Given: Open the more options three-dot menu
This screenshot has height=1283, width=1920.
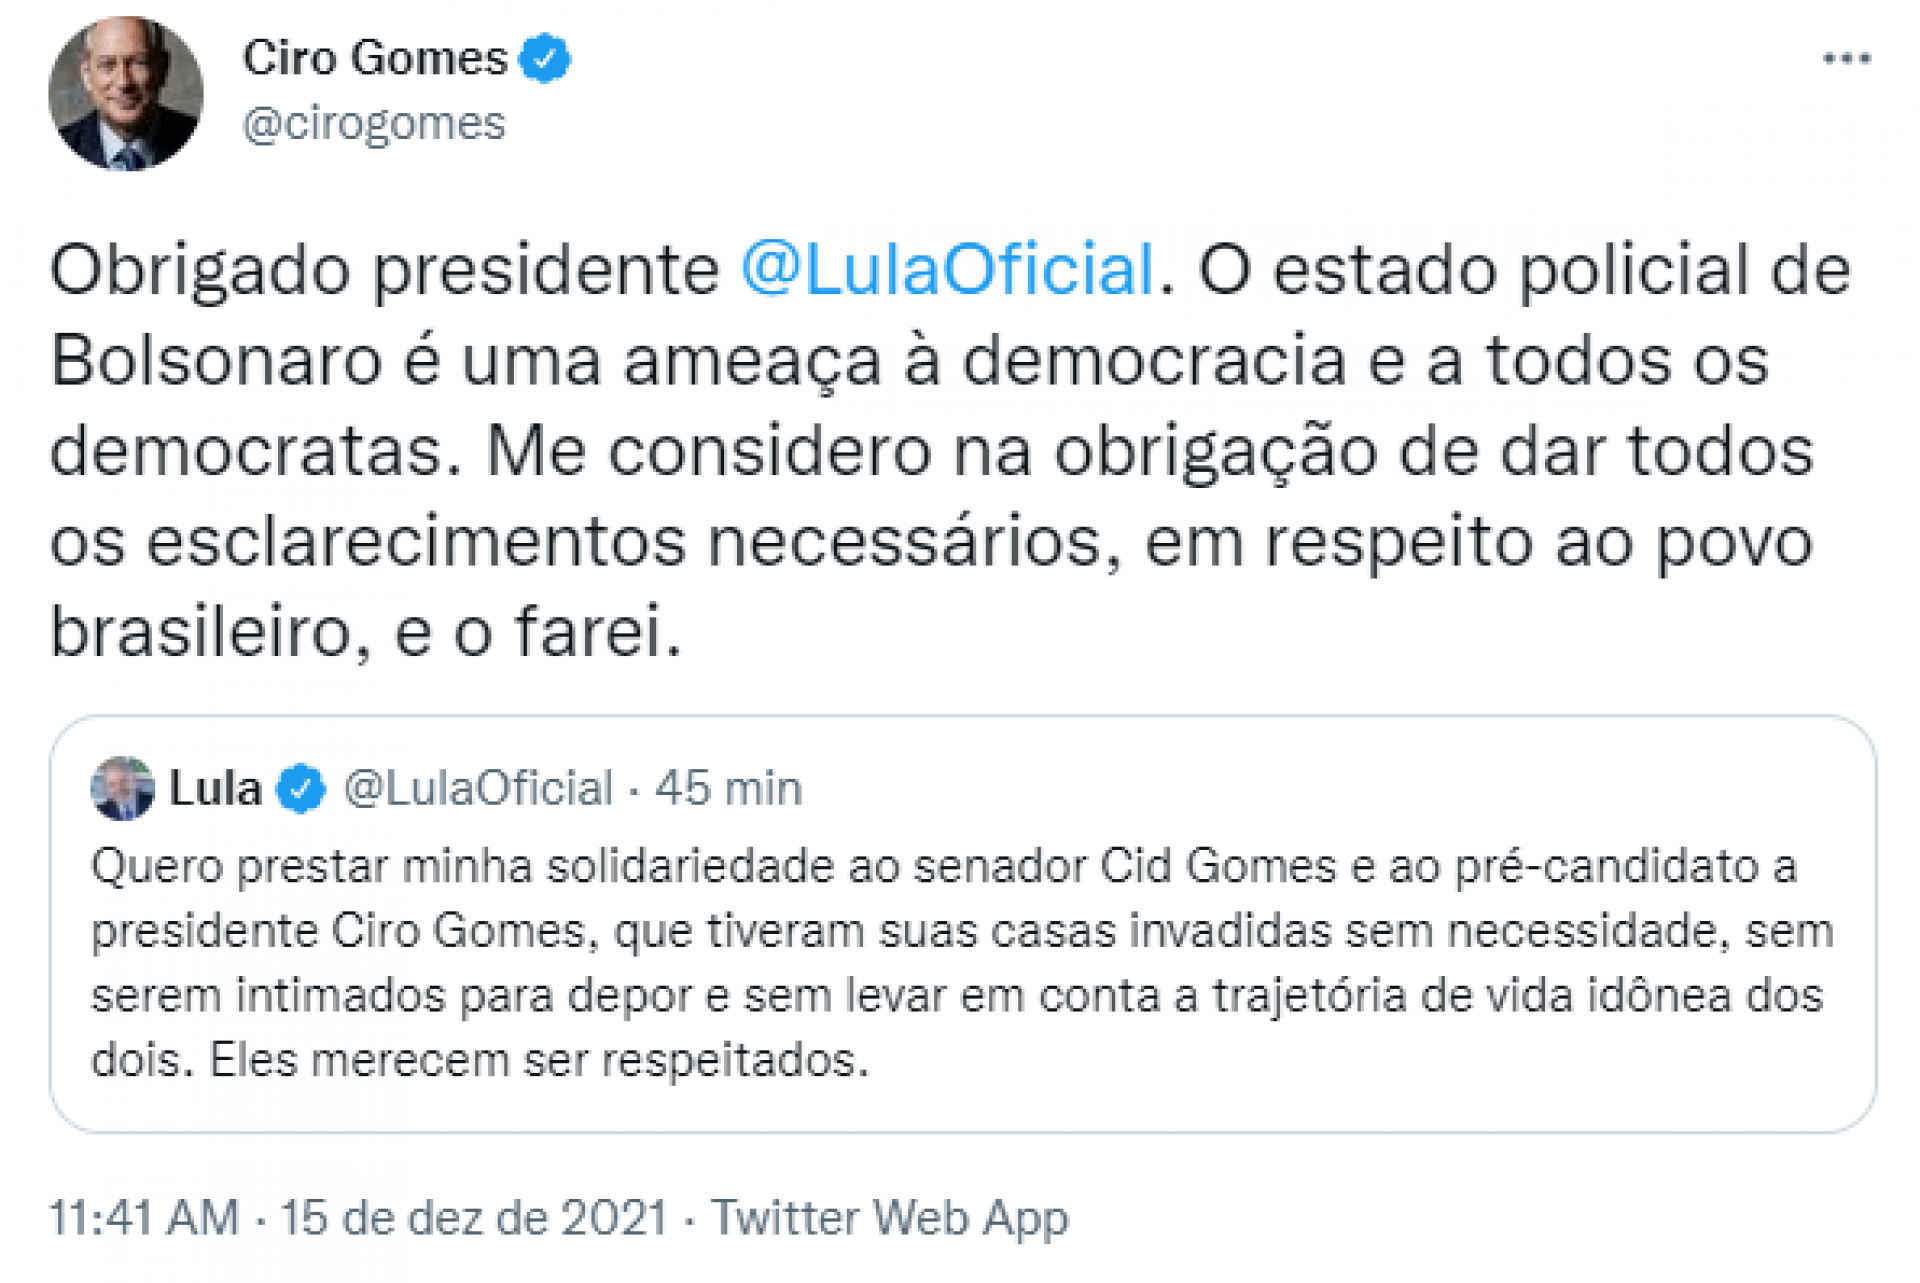Looking at the screenshot, I should coord(1845,59).
